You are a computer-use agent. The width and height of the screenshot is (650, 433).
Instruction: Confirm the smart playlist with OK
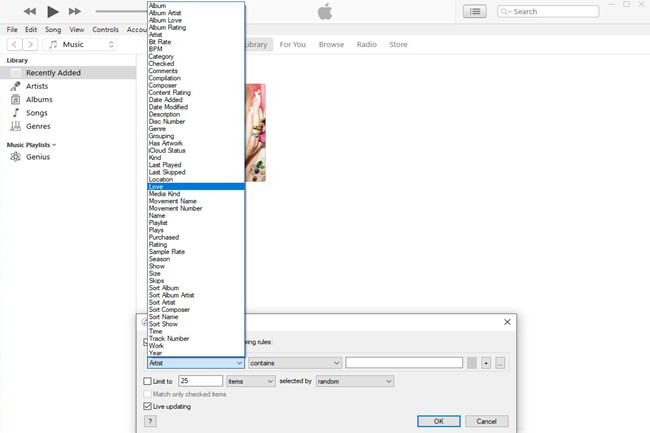pos(439,421)
